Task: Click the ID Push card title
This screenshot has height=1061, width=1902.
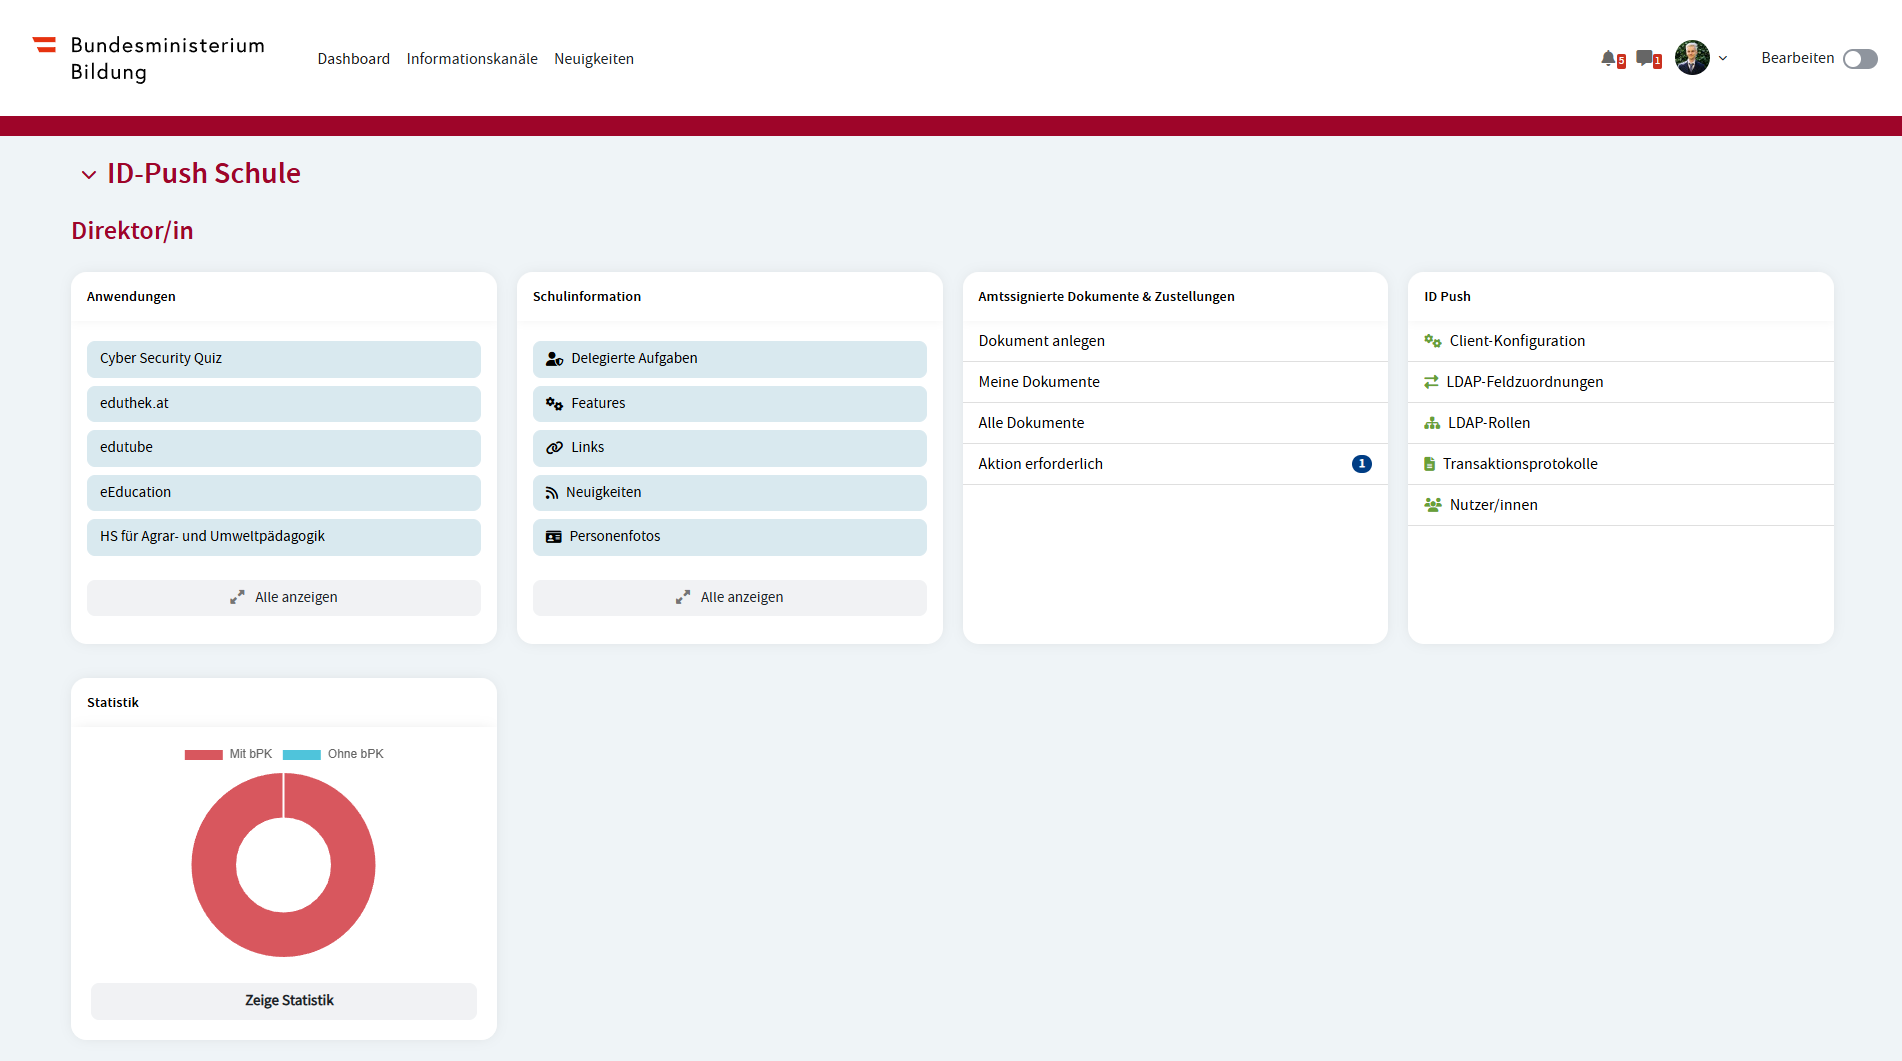Action: click(1447, 297)
